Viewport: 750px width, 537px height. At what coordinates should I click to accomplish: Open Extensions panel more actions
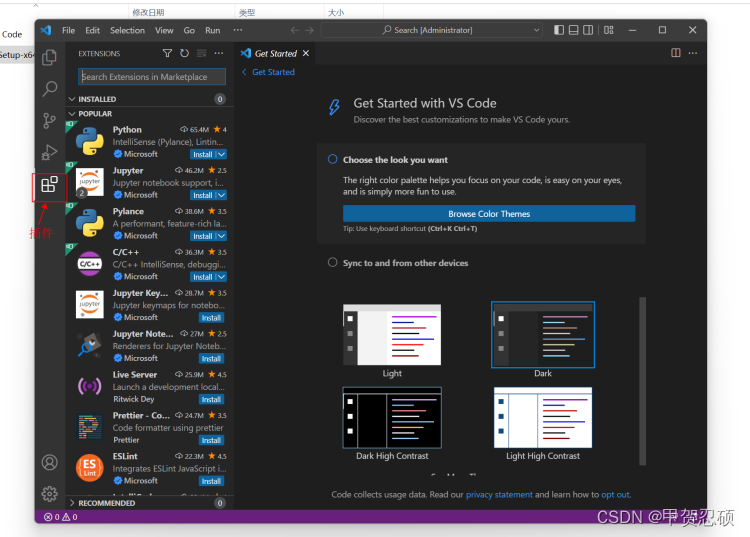(219, 53)
